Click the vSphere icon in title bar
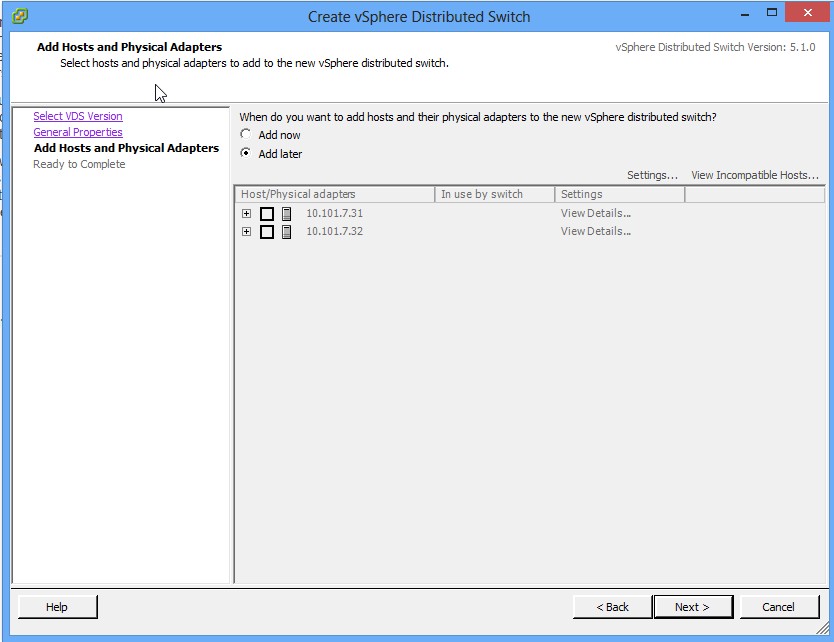Image resolution: width=834 pixels, height=642 pixels. pyautogui.click(x=20, y=16)
